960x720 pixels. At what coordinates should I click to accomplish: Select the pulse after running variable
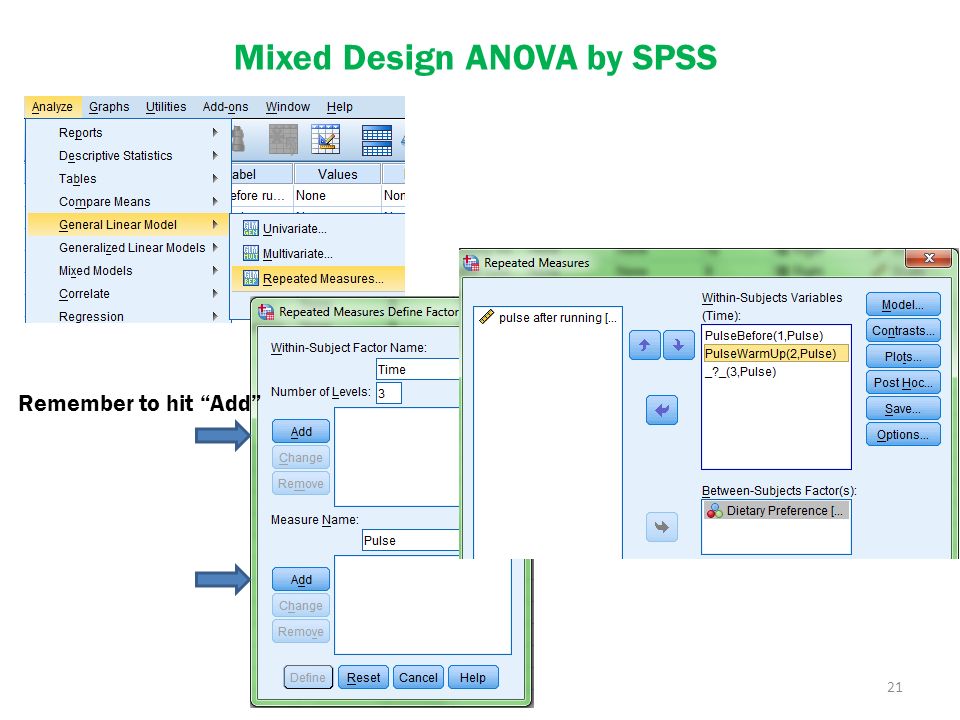click(x=549, y=318)
